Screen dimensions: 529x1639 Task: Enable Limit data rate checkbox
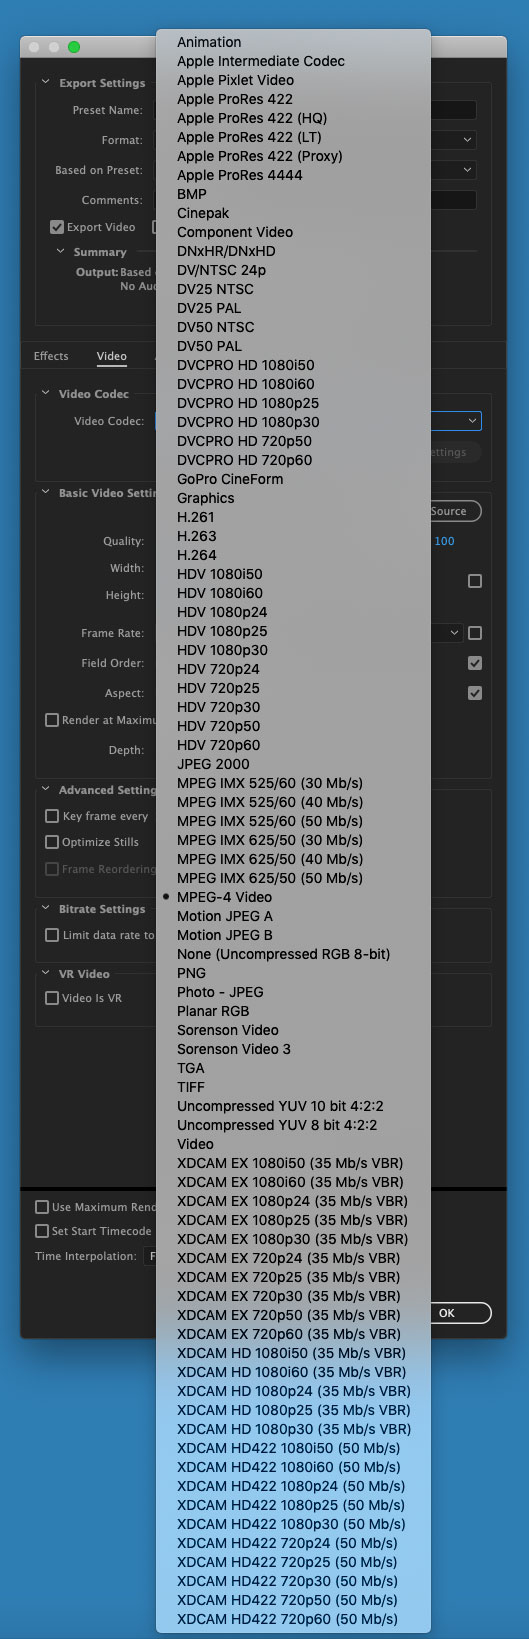tap(52, 935)
